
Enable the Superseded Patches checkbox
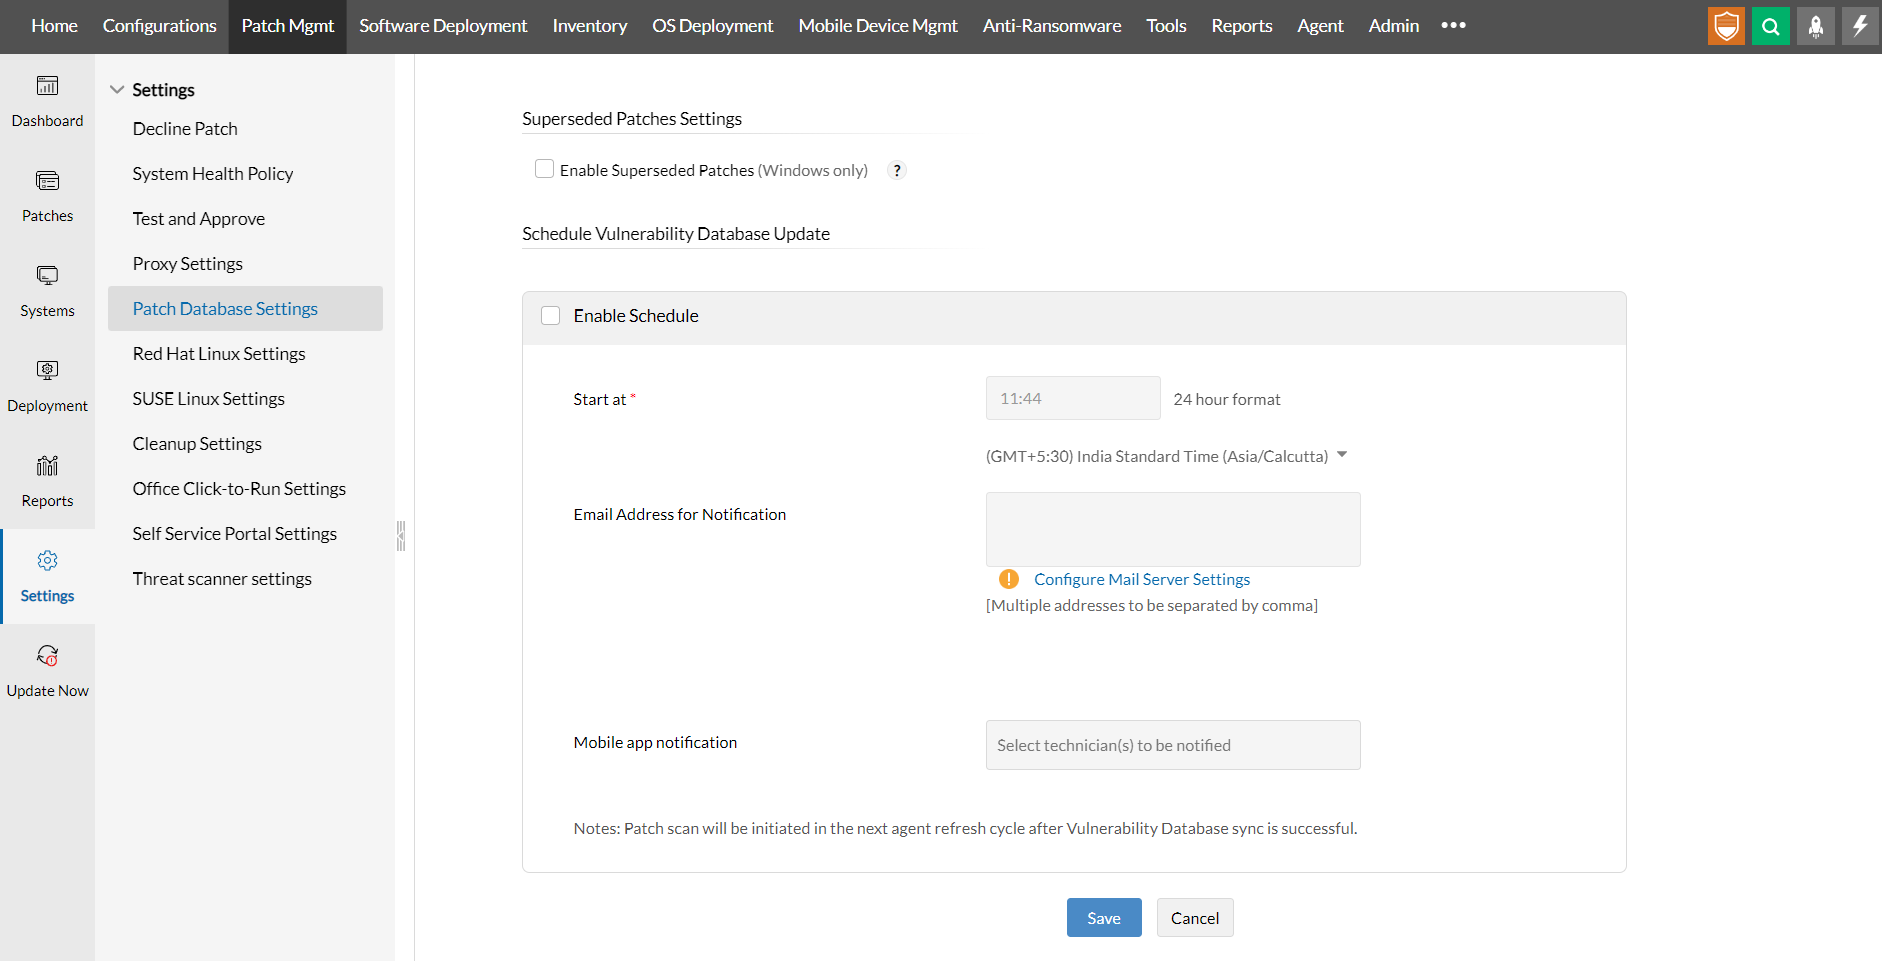click(x=545, y=169)
